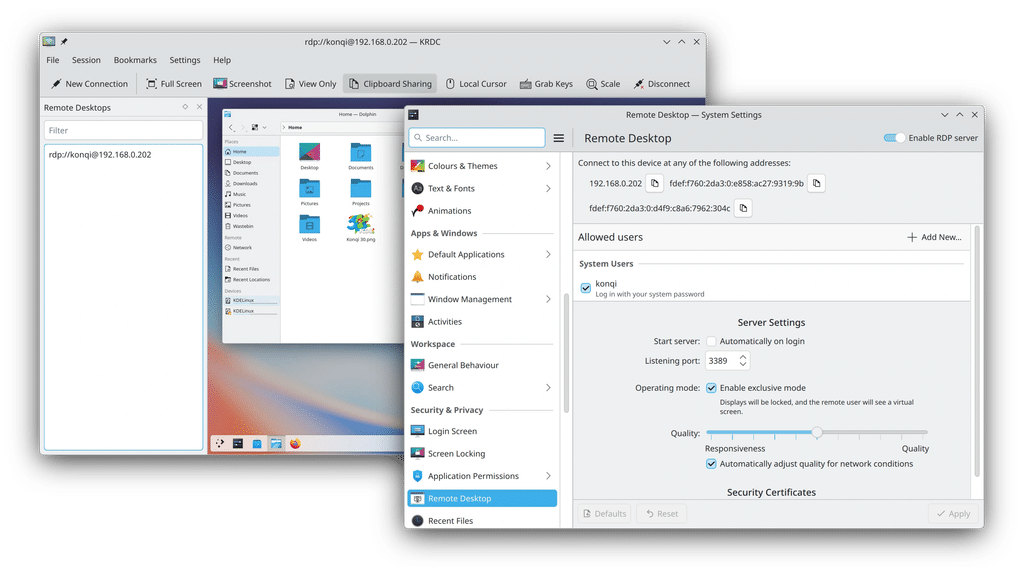
Task: Open Screen Locking settings
Action: pyautogui.click(x=482, y=454)
